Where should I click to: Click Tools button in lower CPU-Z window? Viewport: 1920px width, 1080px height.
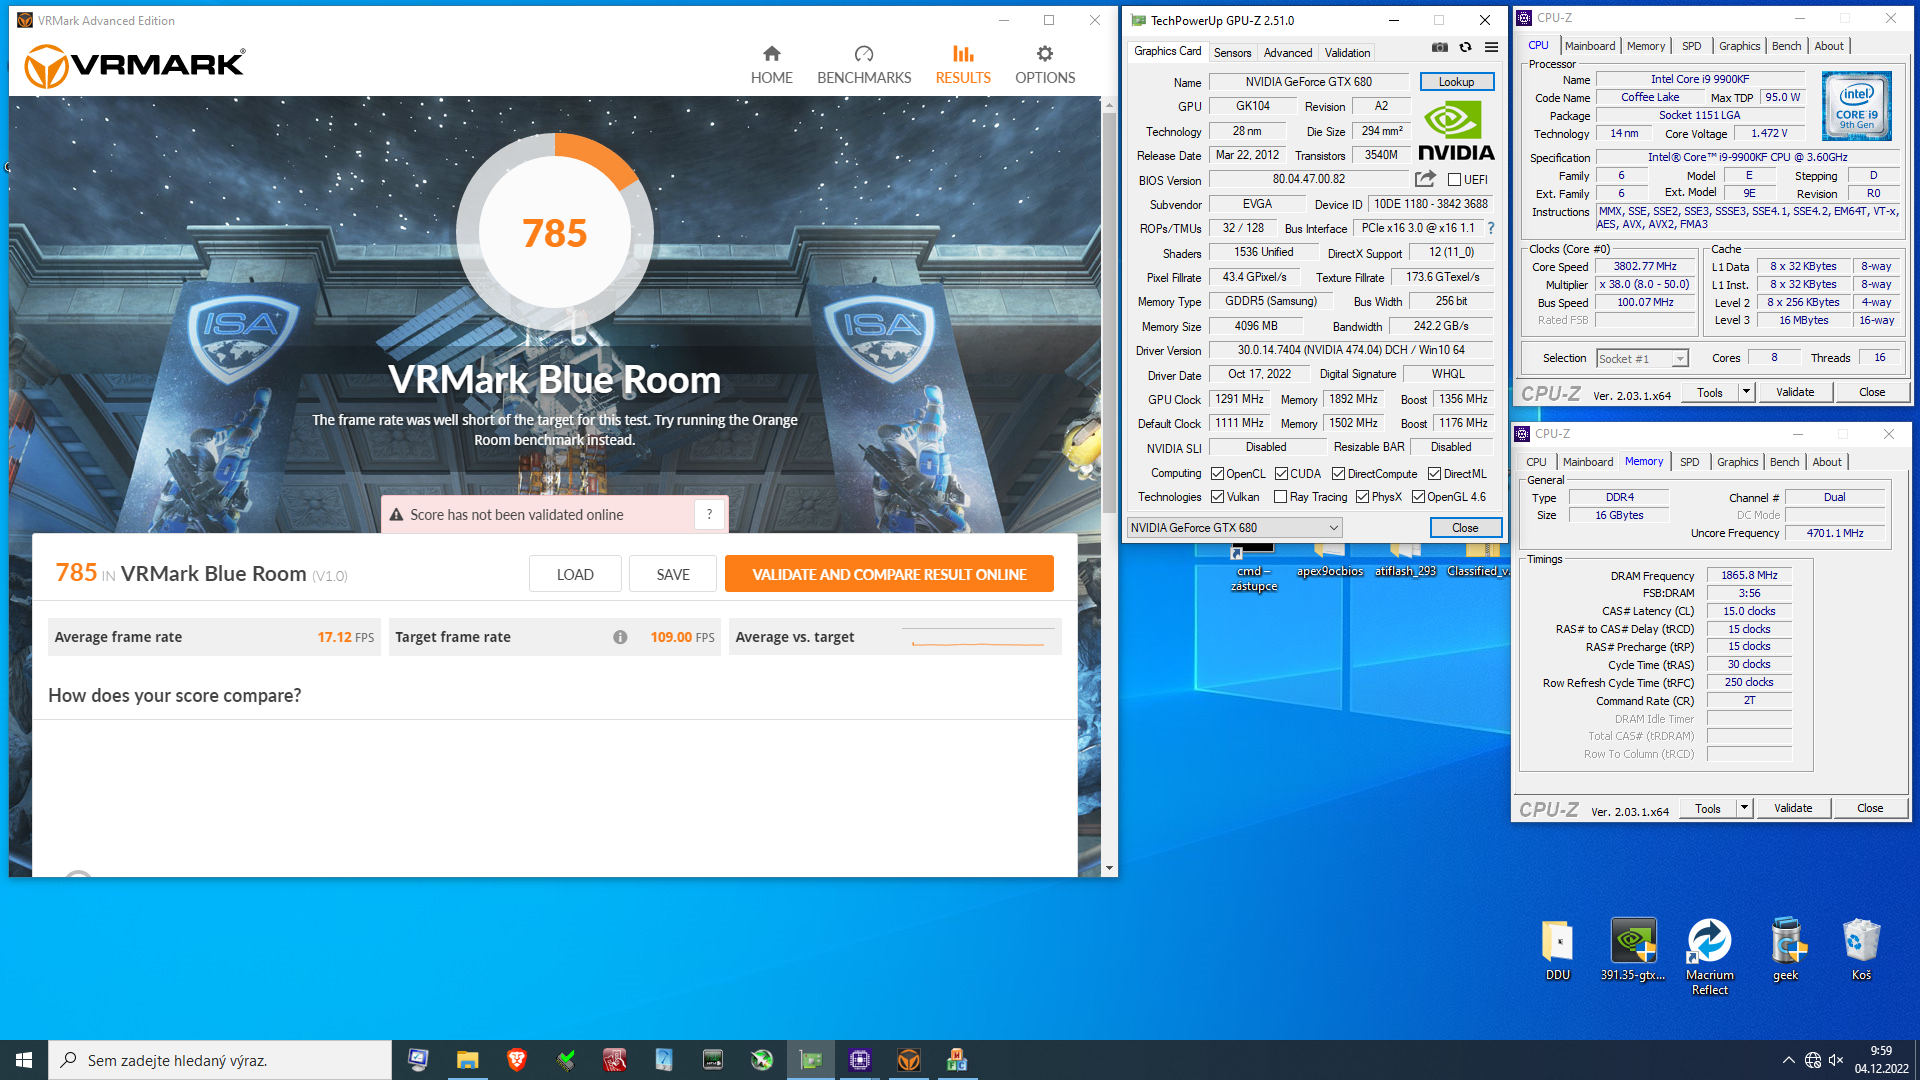[x=1708, y=808]
